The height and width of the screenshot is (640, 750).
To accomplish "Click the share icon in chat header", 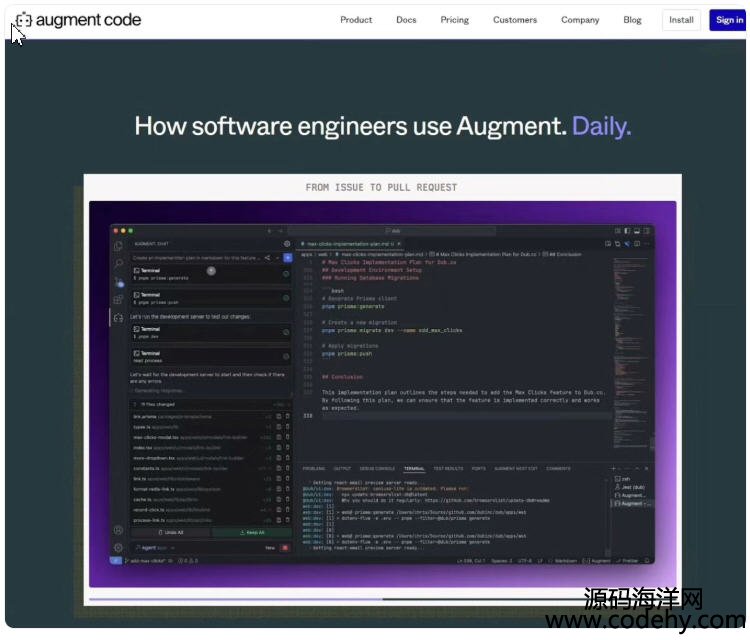I will point(267,258).
